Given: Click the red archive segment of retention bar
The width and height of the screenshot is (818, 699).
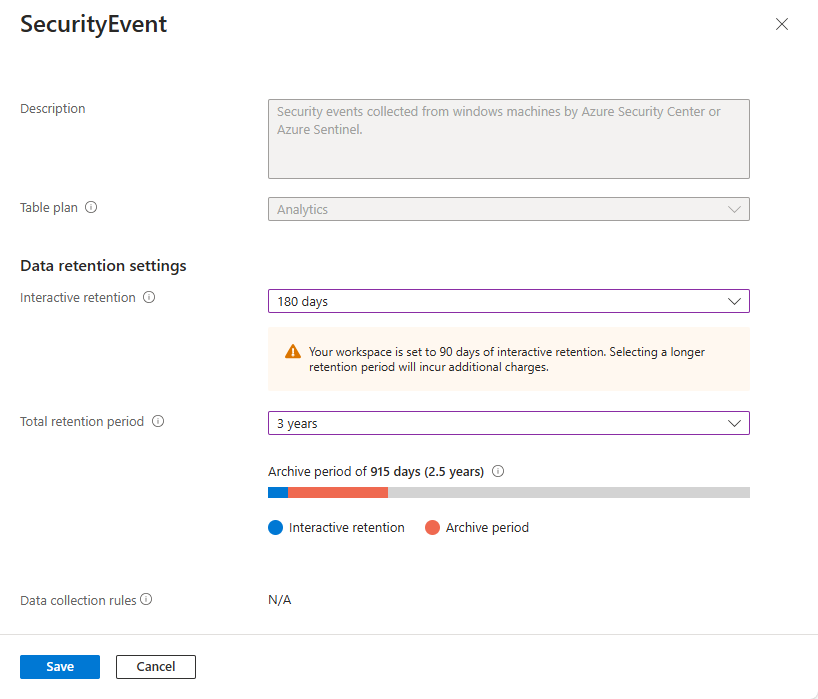Looking at the screenshot, I should [338, 492].
